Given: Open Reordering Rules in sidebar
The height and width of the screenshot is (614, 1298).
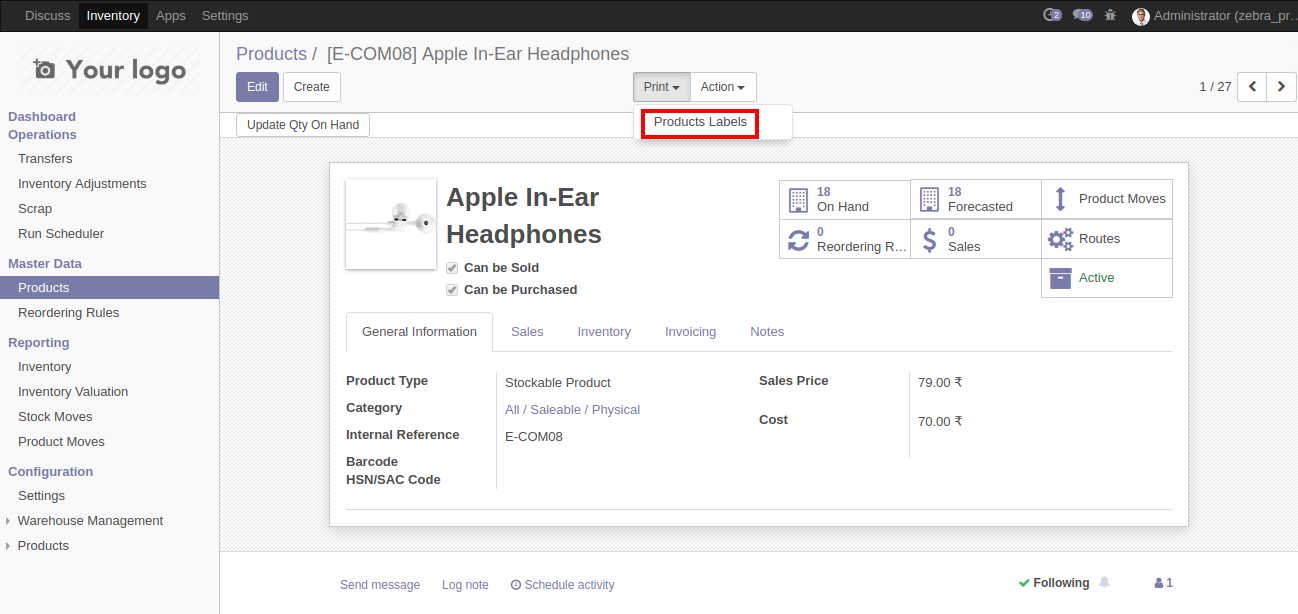Looking at the screenshot, I should click(x=68, y=313).
